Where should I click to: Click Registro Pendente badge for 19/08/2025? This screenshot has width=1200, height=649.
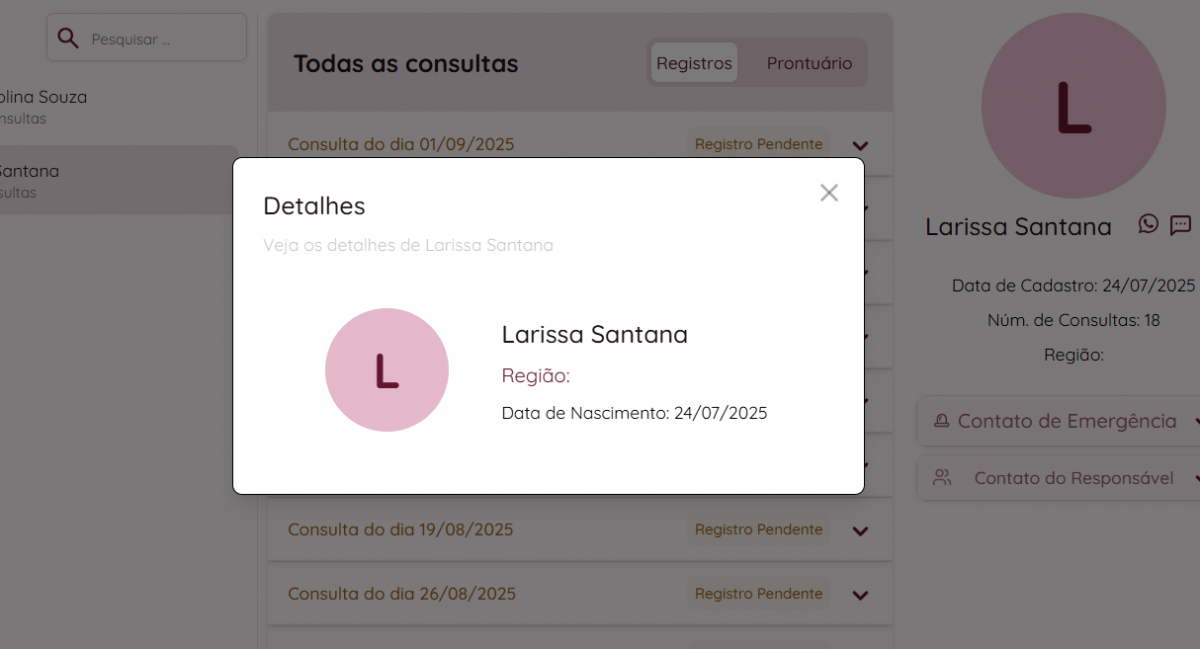click(x=758, y=529)
